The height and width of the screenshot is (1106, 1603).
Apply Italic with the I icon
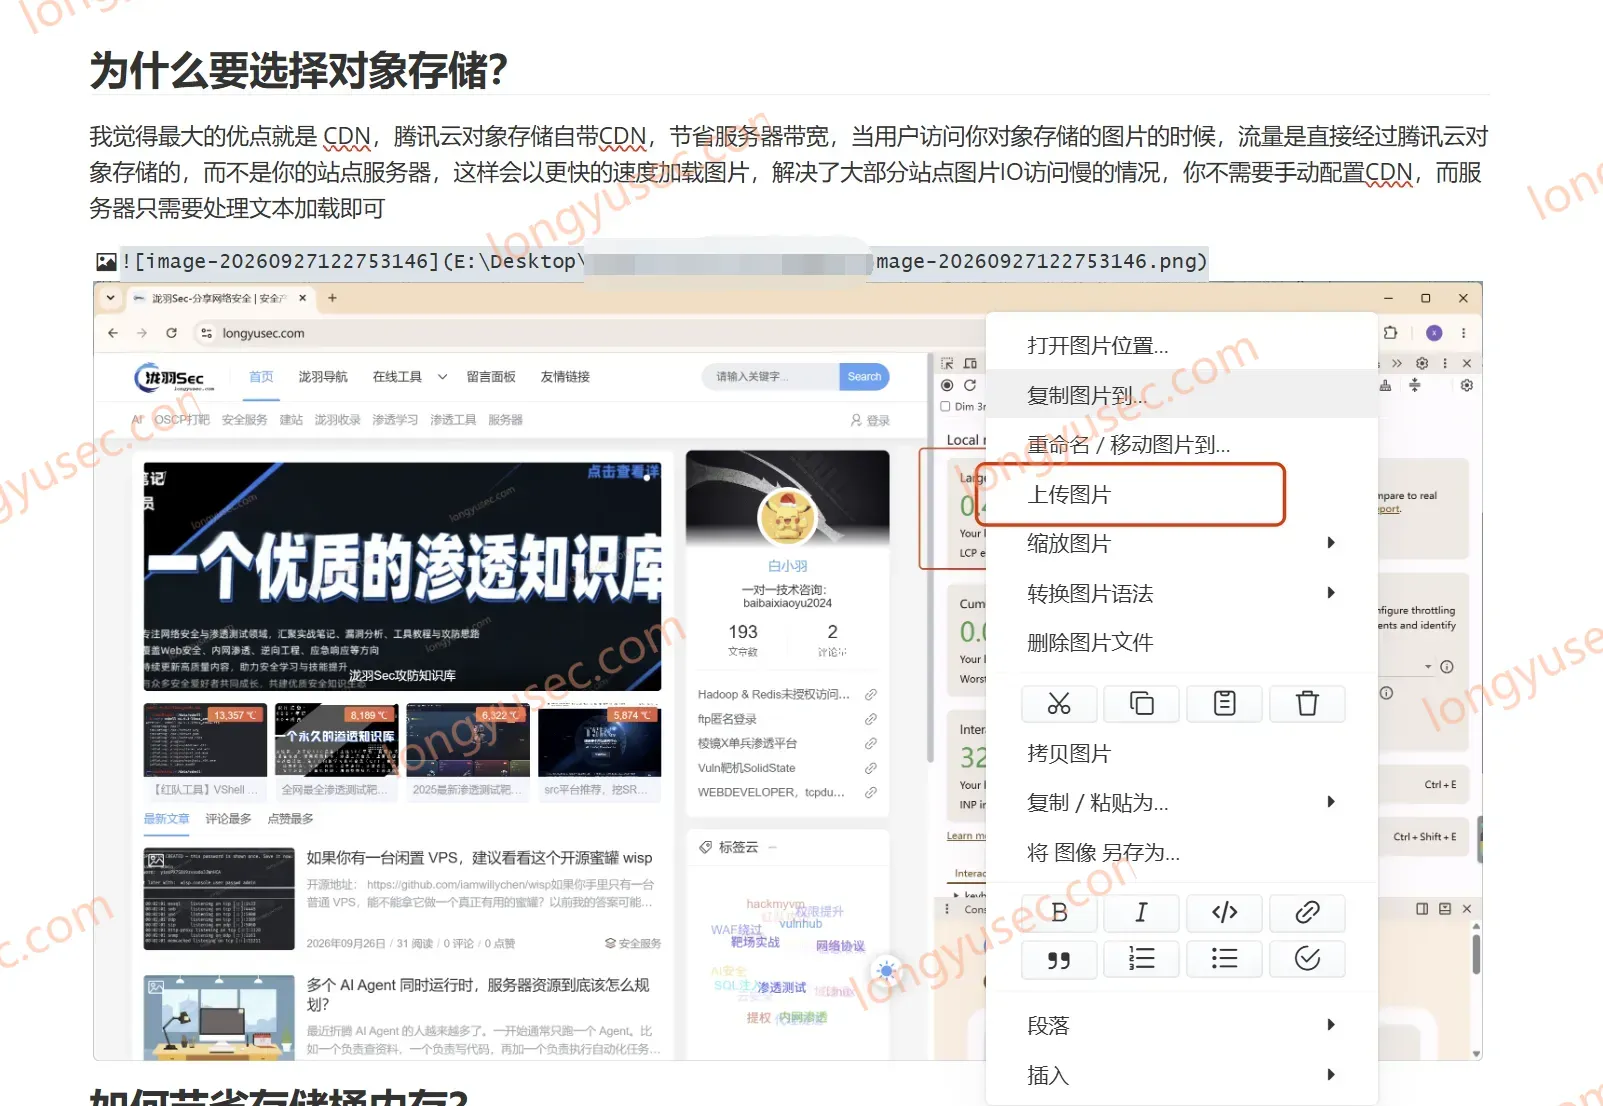pyautogui.click(x=1141, y=912)
